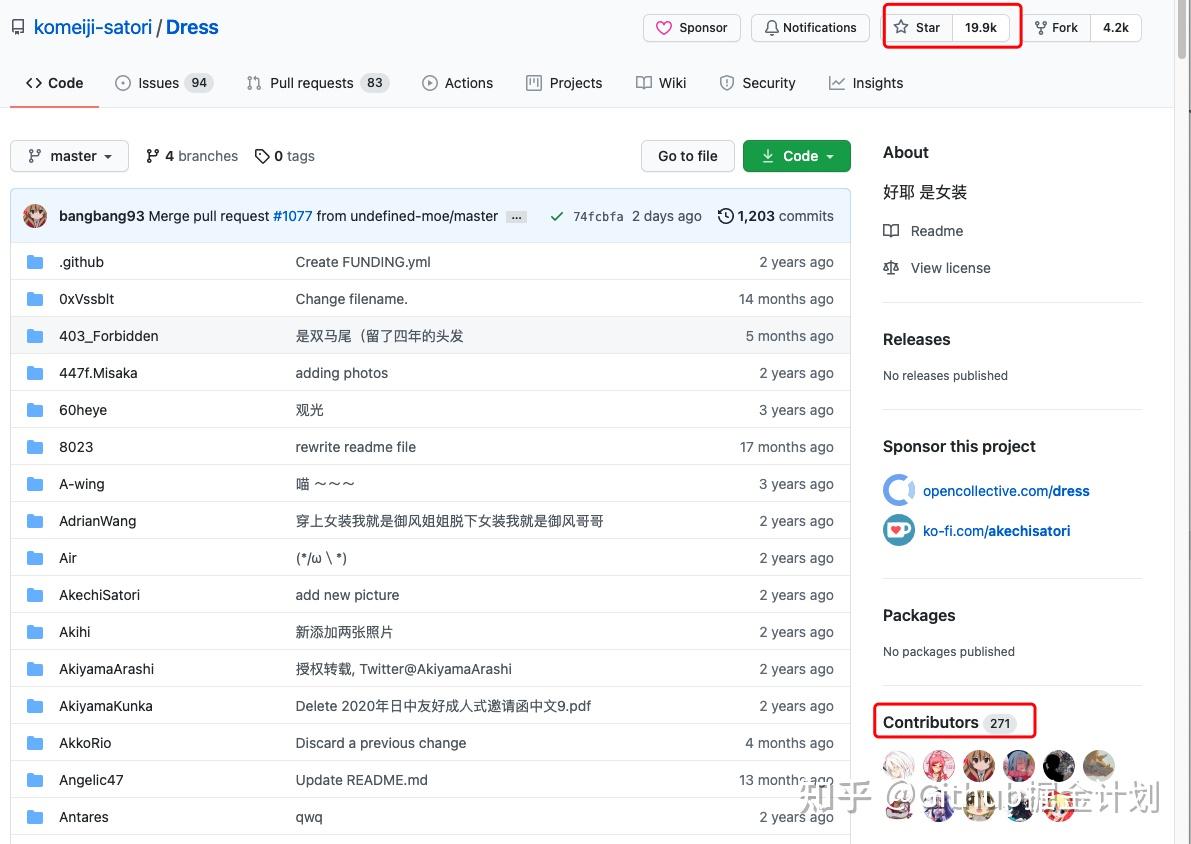
Task: Click the Sponsor heart icon
Action: 664,28
